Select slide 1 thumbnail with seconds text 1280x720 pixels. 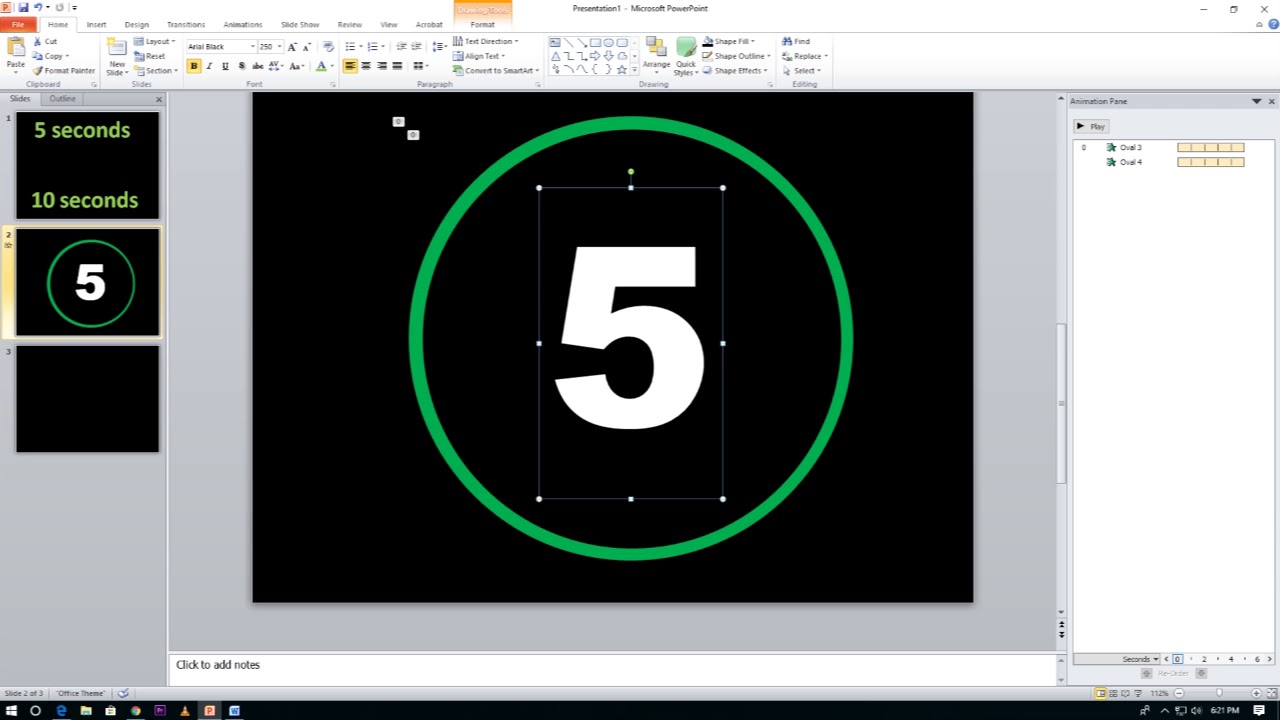coord(87,165)
